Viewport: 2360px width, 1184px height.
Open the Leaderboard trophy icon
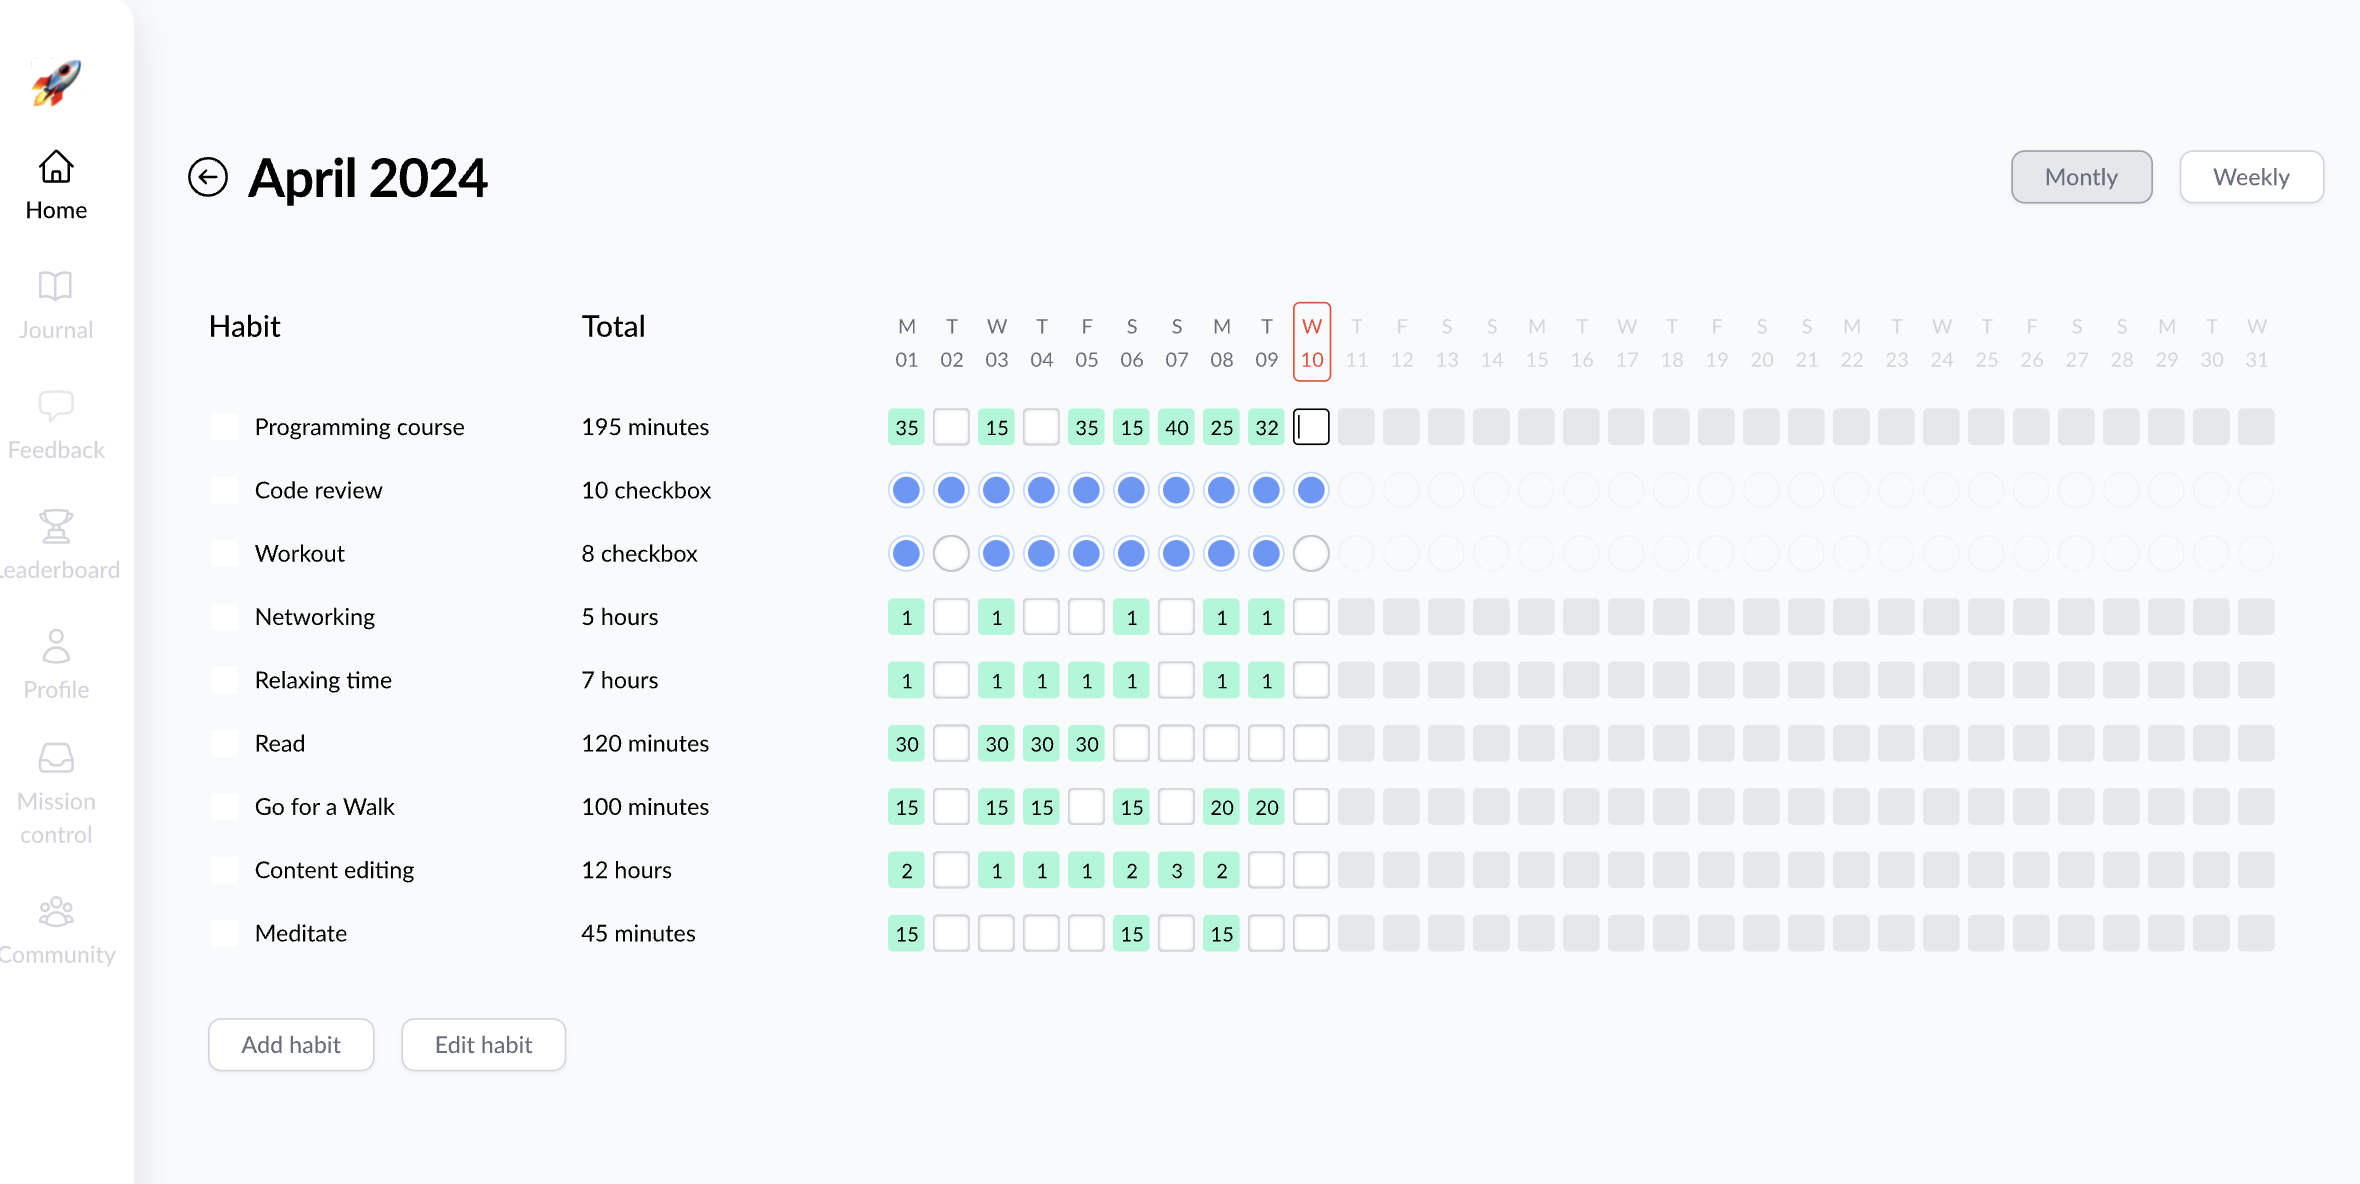tap(56, 526)
